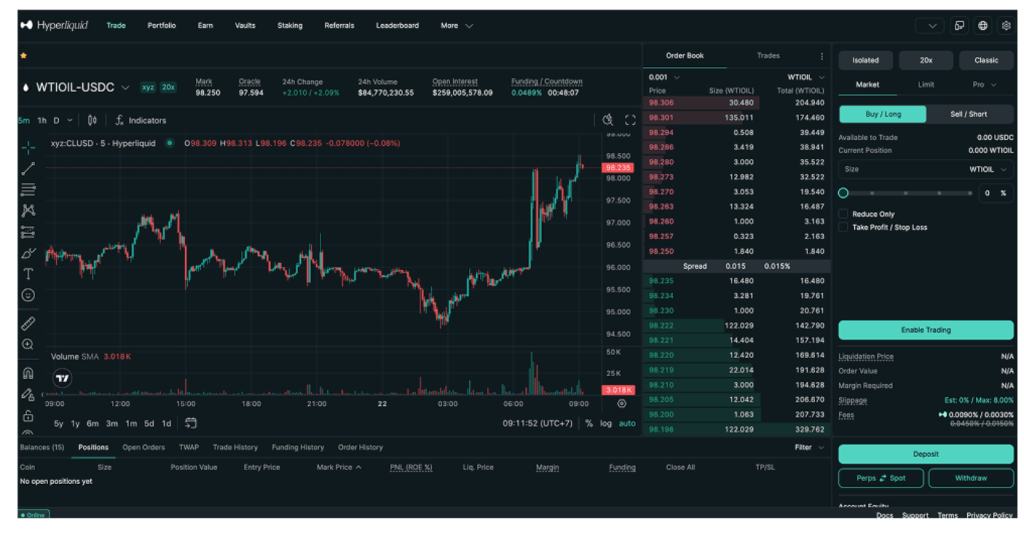This screenshot has height=535, width=1024.
Task: Switch to the Limit order tab
Action: tap(925, 84)
